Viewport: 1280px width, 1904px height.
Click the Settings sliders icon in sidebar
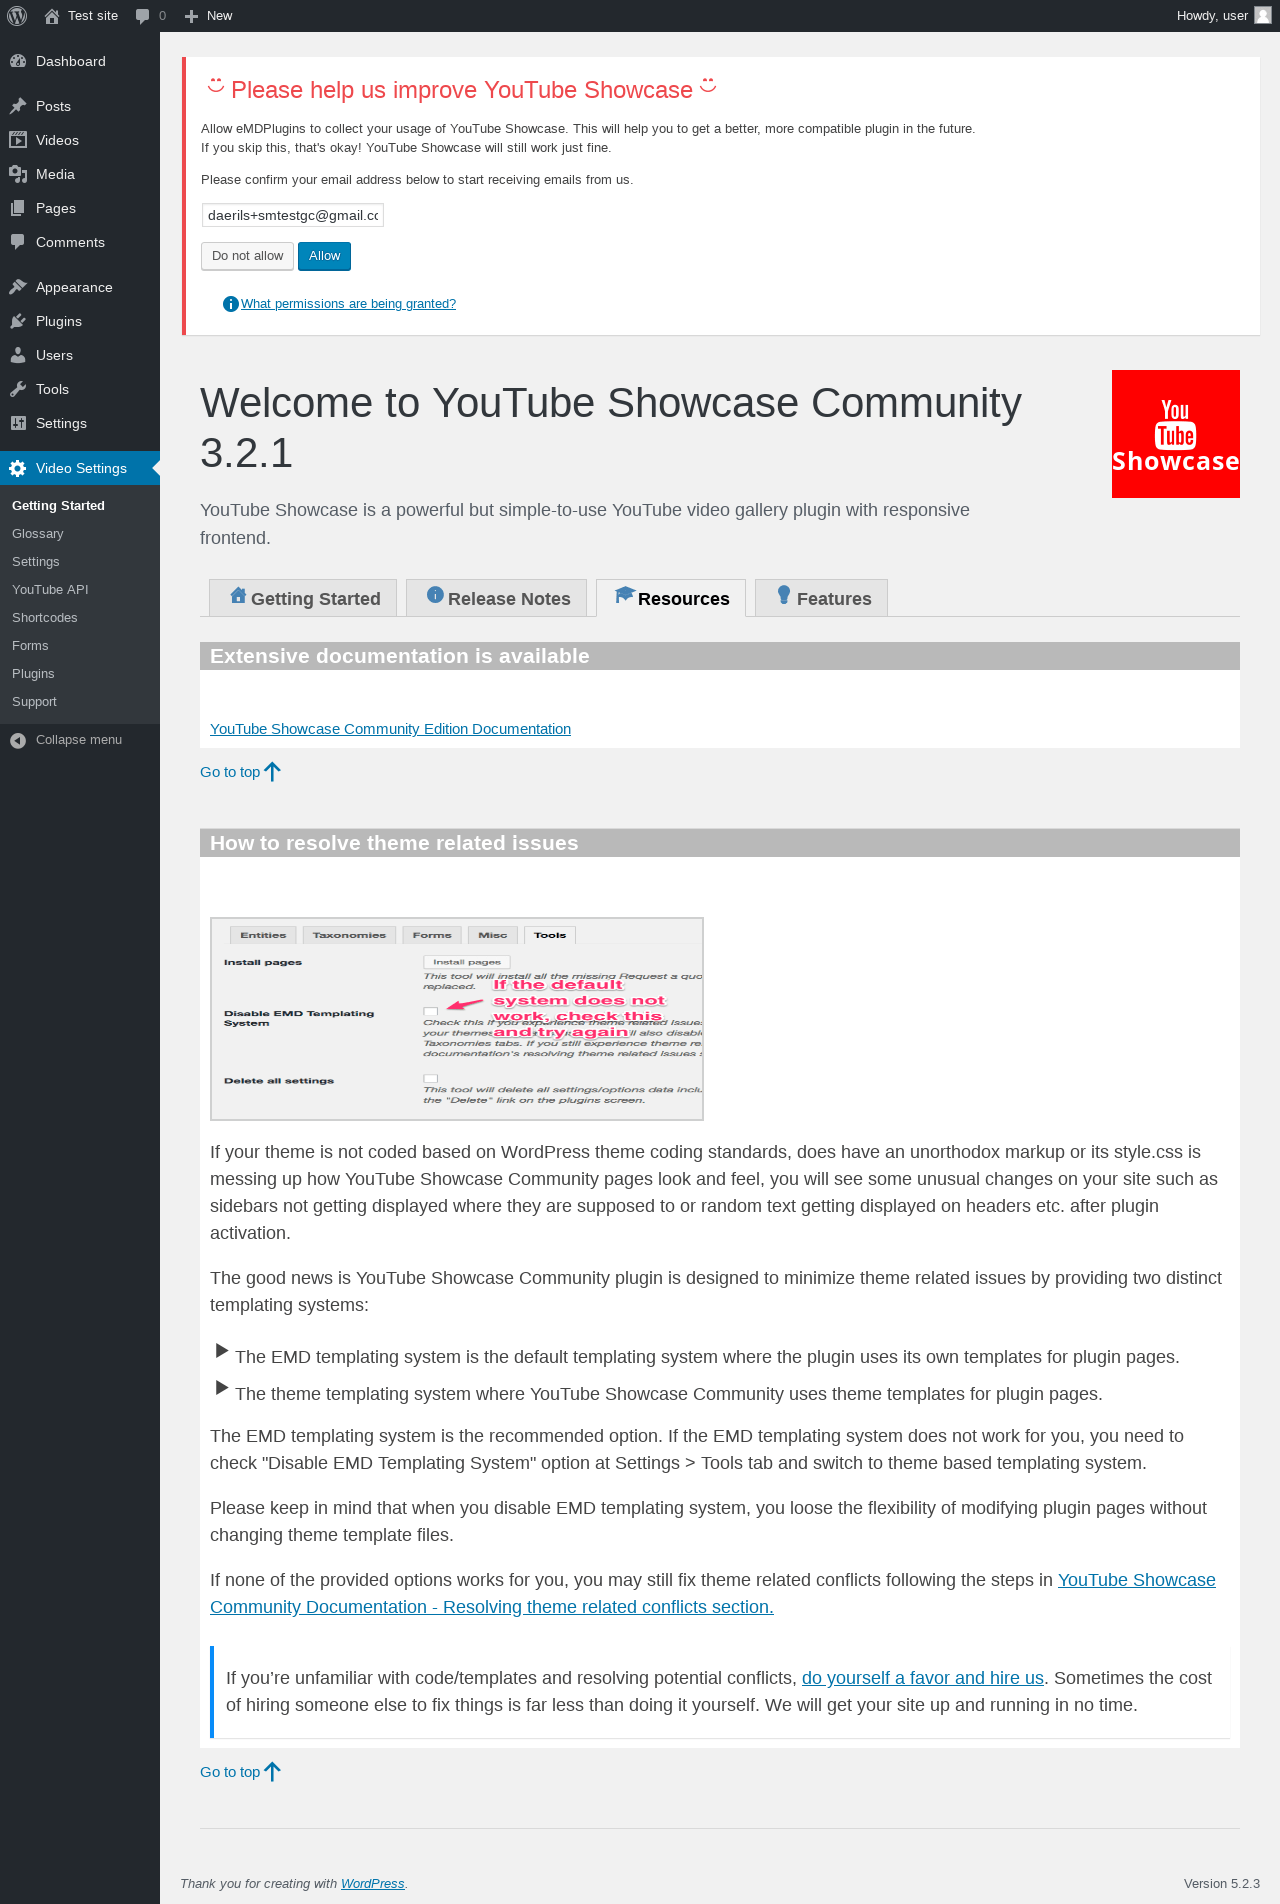(x=18, y=423)
